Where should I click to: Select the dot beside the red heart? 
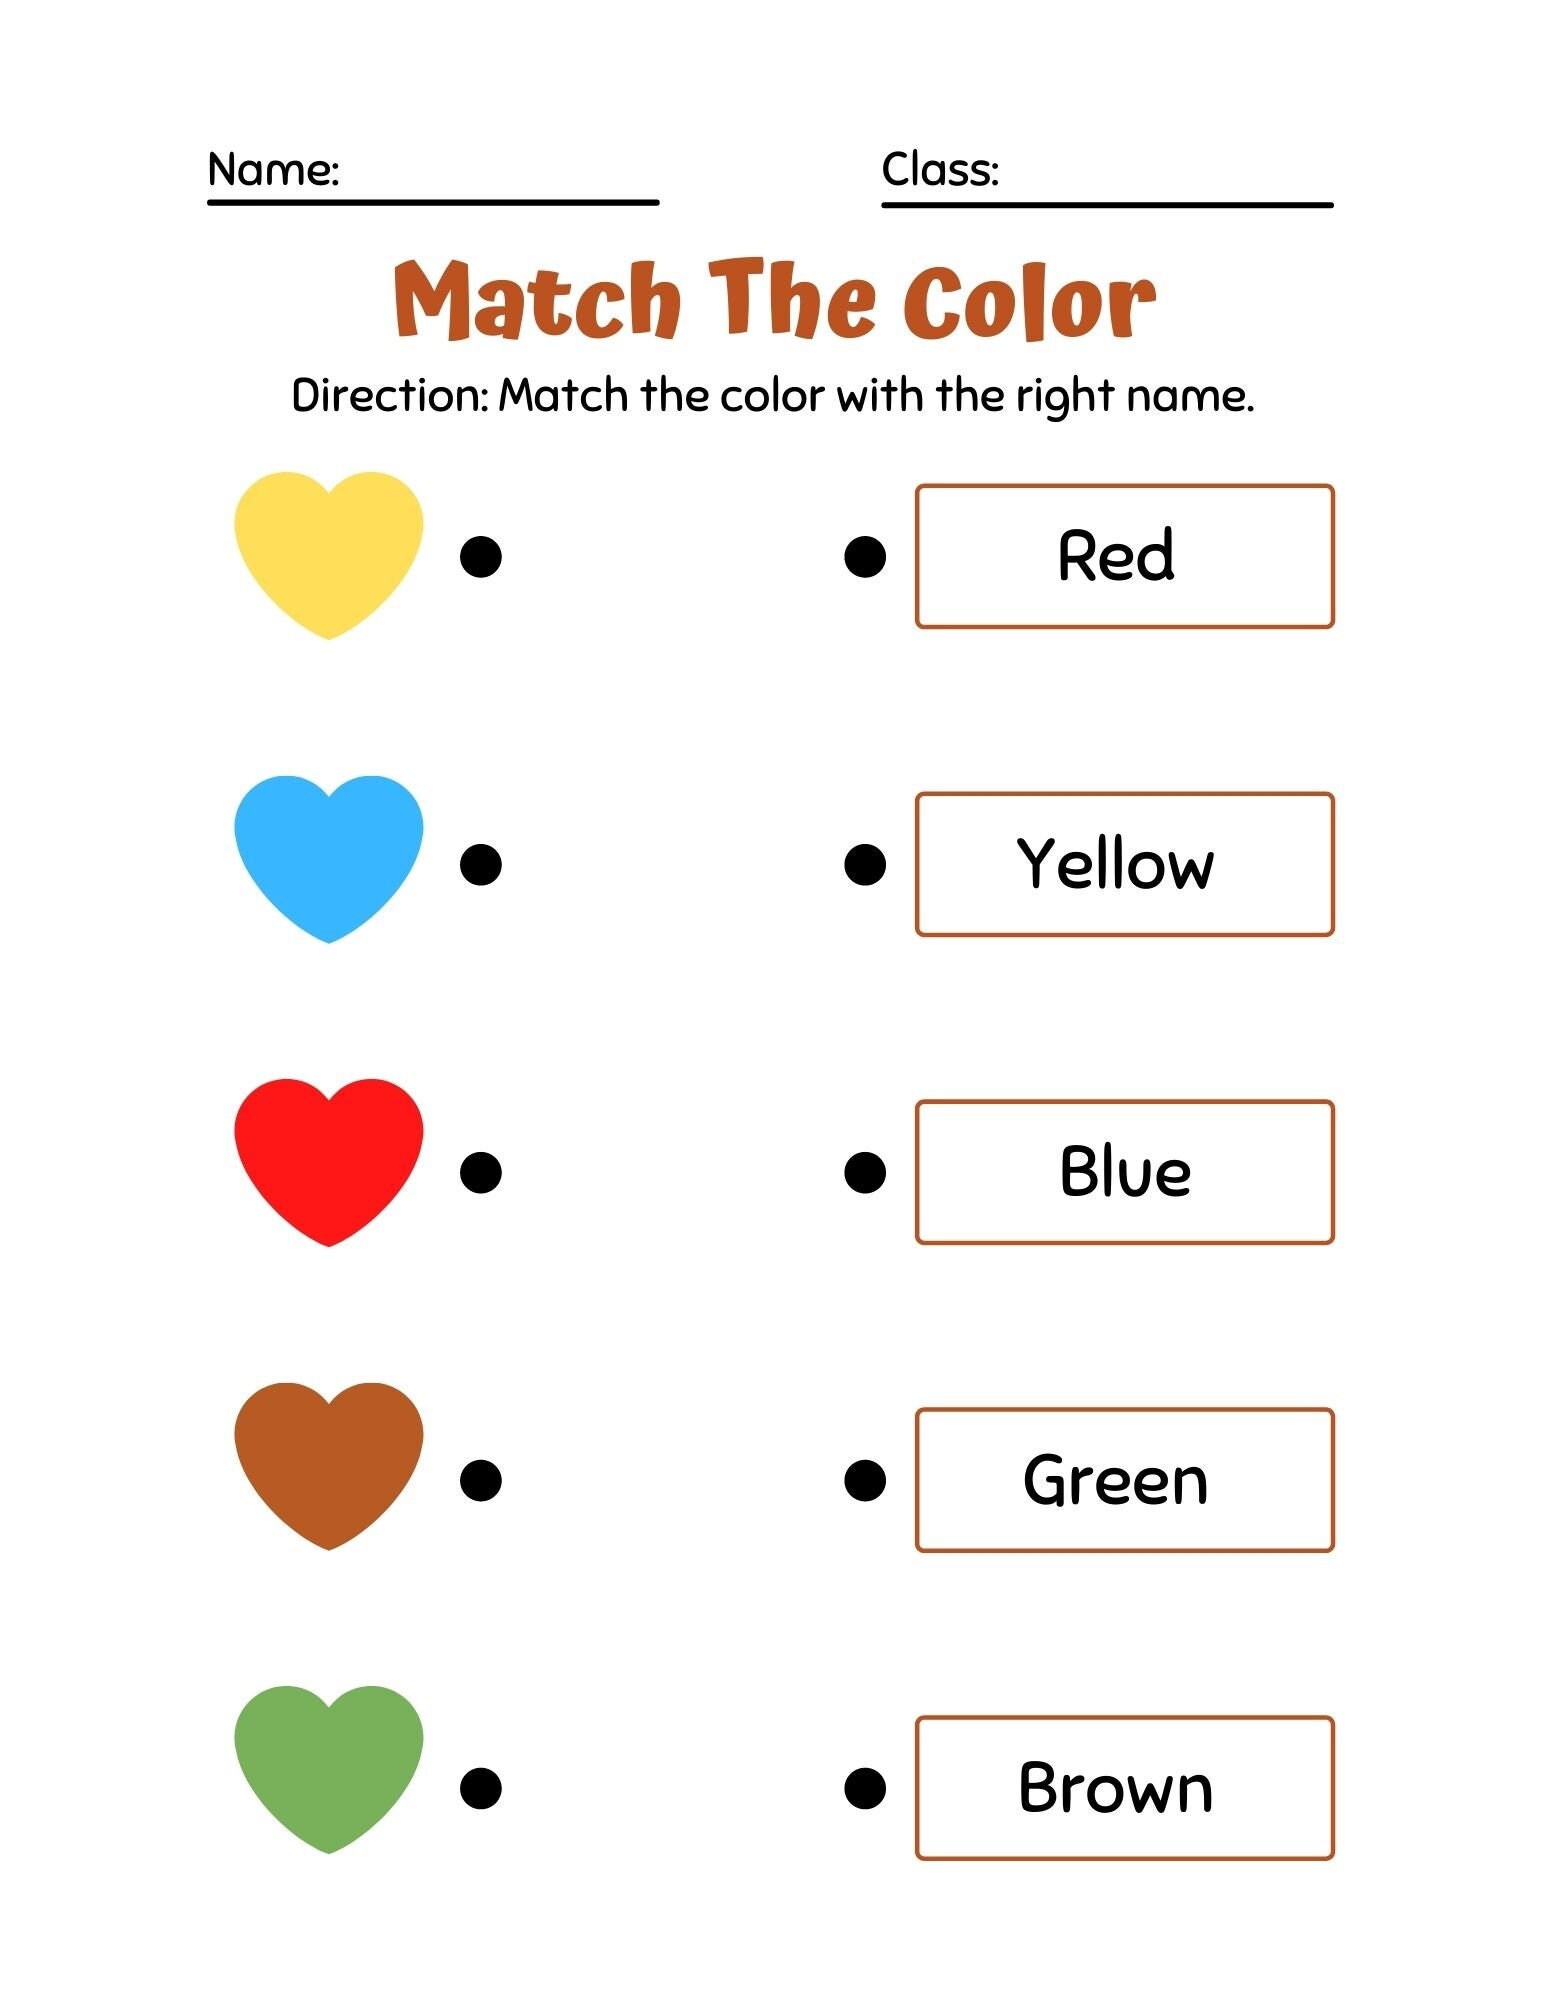[480, 1173]
